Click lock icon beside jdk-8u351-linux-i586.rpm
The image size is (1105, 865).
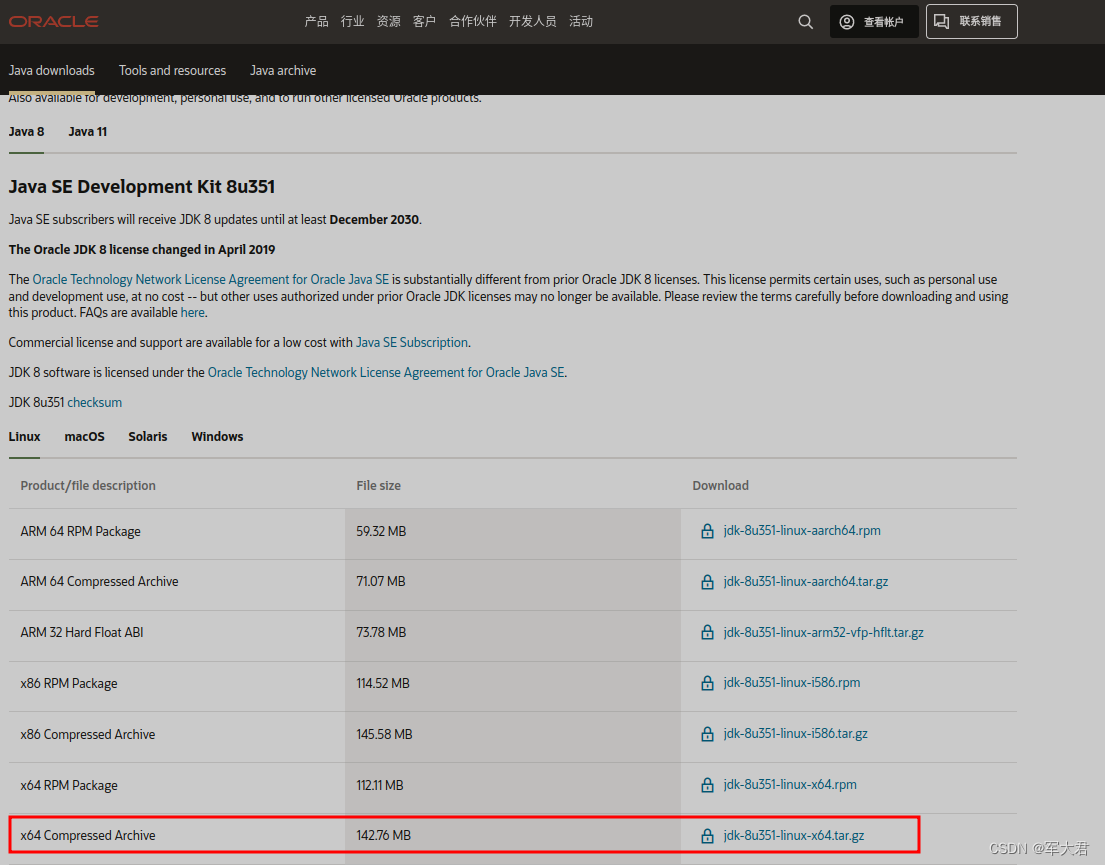coord(708,683)
